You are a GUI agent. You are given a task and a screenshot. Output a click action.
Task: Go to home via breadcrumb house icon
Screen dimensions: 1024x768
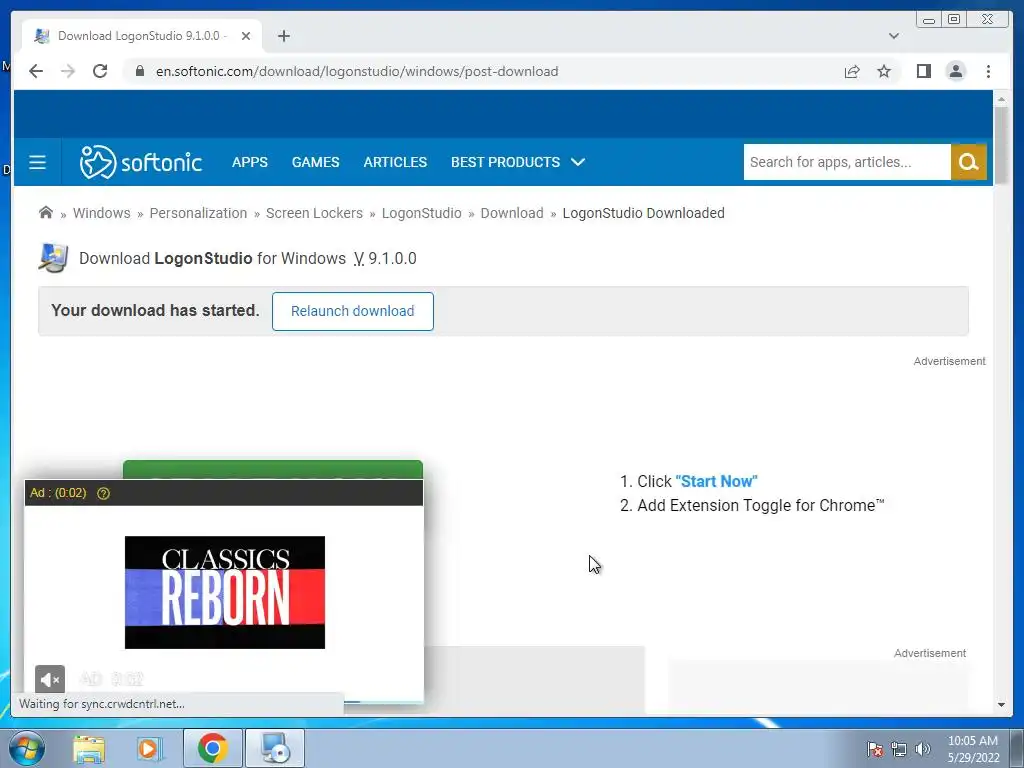click(46, 212)
